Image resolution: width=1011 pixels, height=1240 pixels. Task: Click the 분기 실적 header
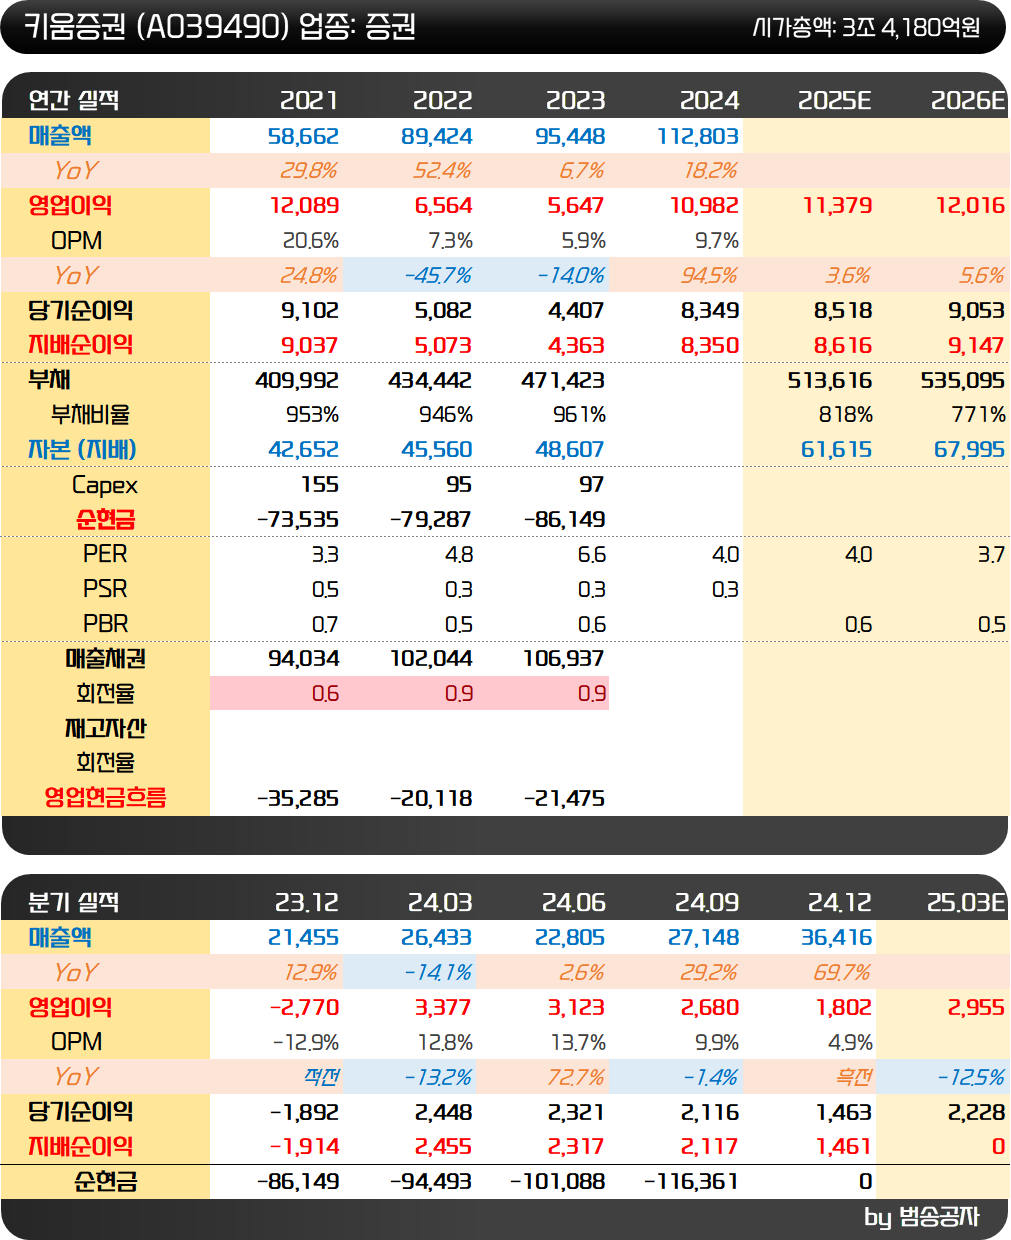pyautogui.click(x=74, y=902)
